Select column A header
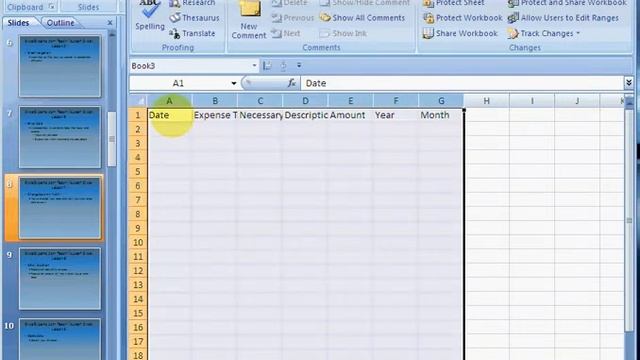Image resolution: width=640 pixels, height=360 pixels. tap(169, 100)
